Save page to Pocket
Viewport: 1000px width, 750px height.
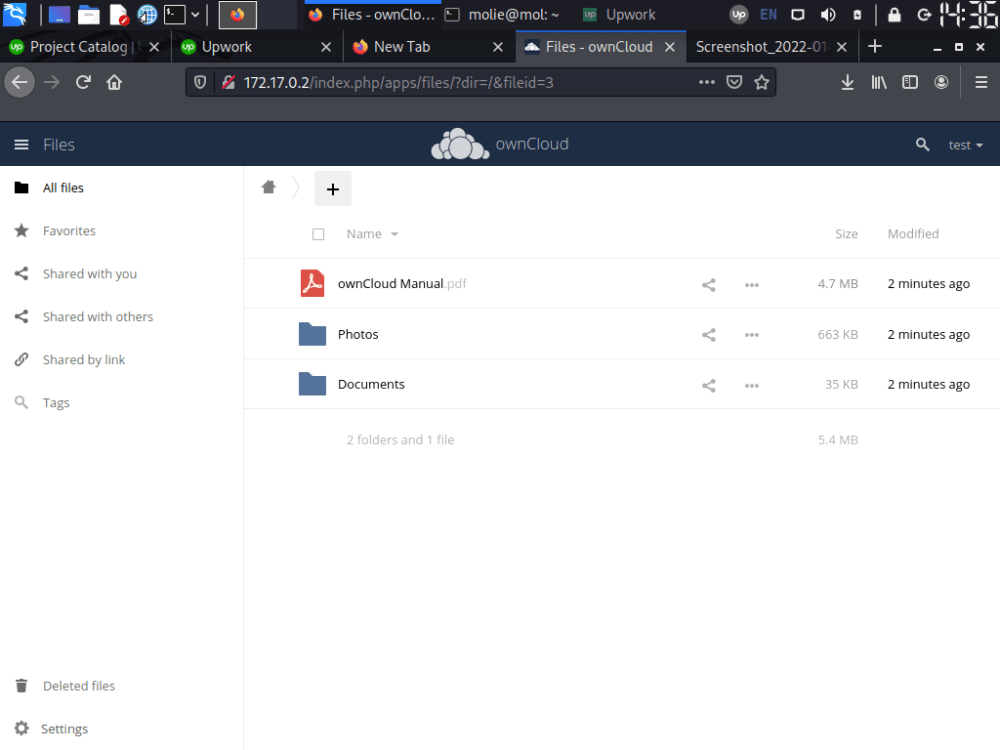[x=734, y=82]
